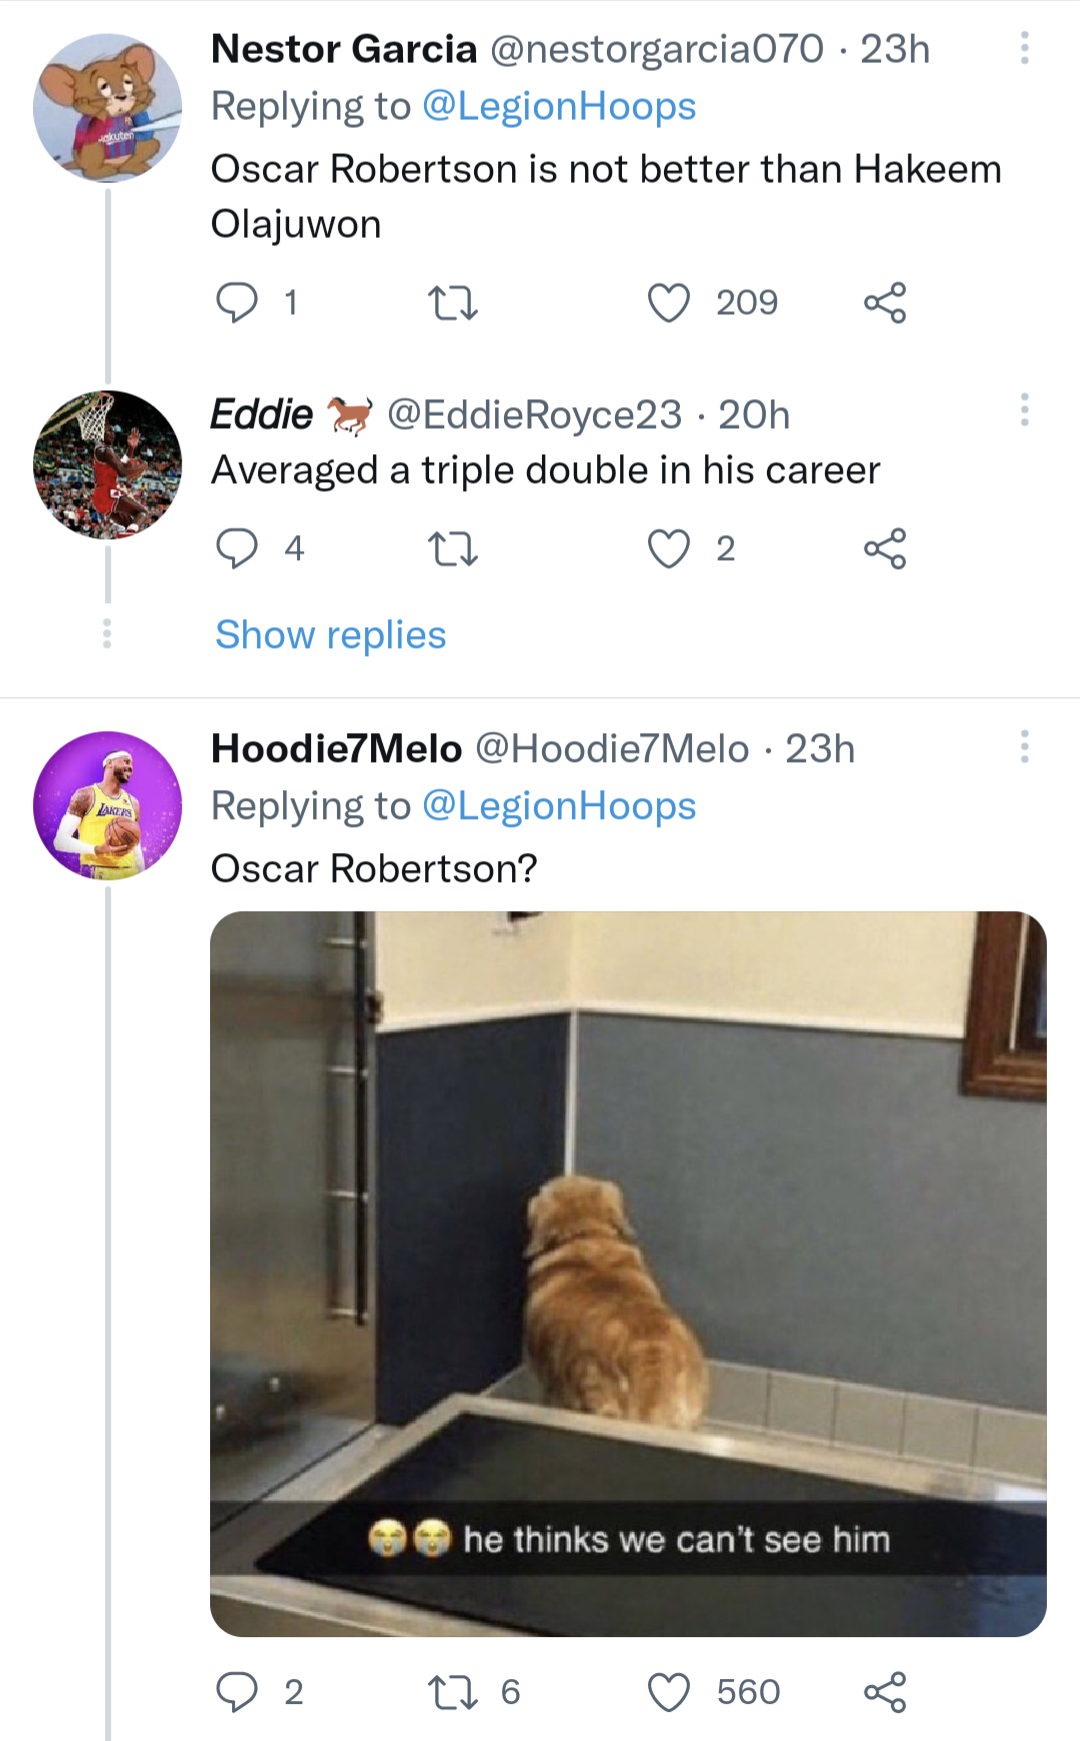Screen dimensions: 1080x1741
Task: Retweet Hoodie7Melo's tweet with 6 retweets
Action: click(x=452, y=1691)
